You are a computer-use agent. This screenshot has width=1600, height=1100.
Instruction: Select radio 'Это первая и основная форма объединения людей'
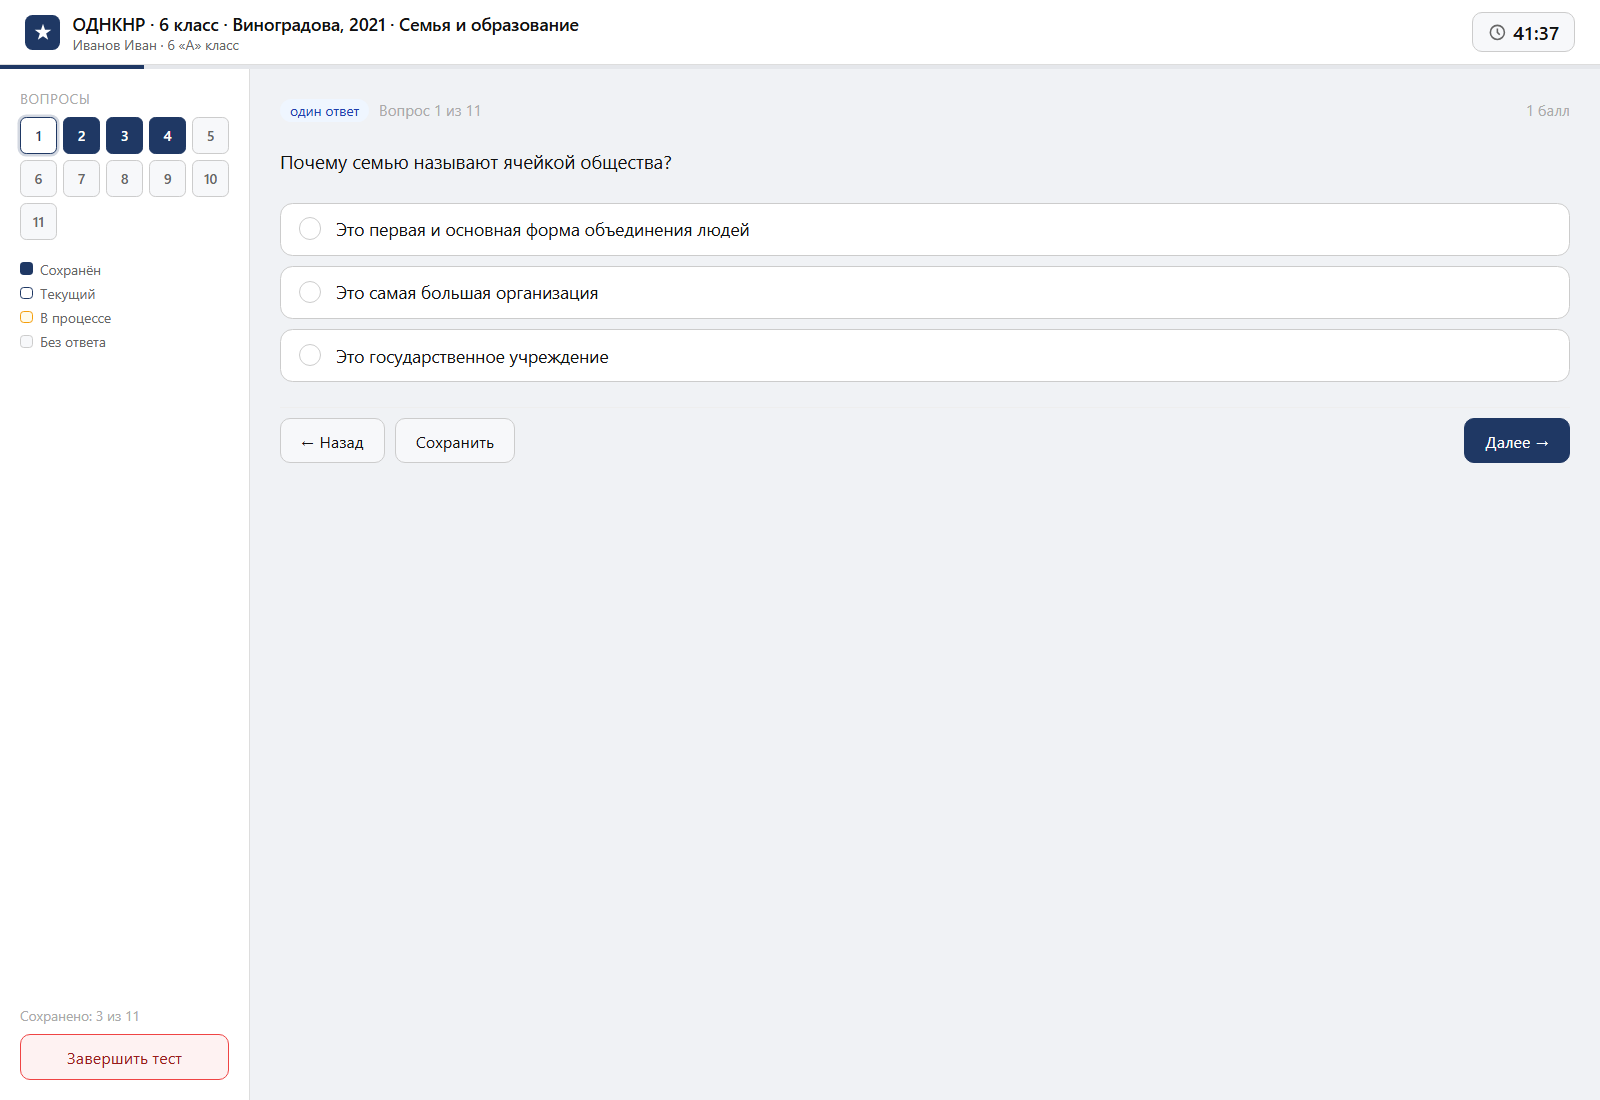click(310, 229)
